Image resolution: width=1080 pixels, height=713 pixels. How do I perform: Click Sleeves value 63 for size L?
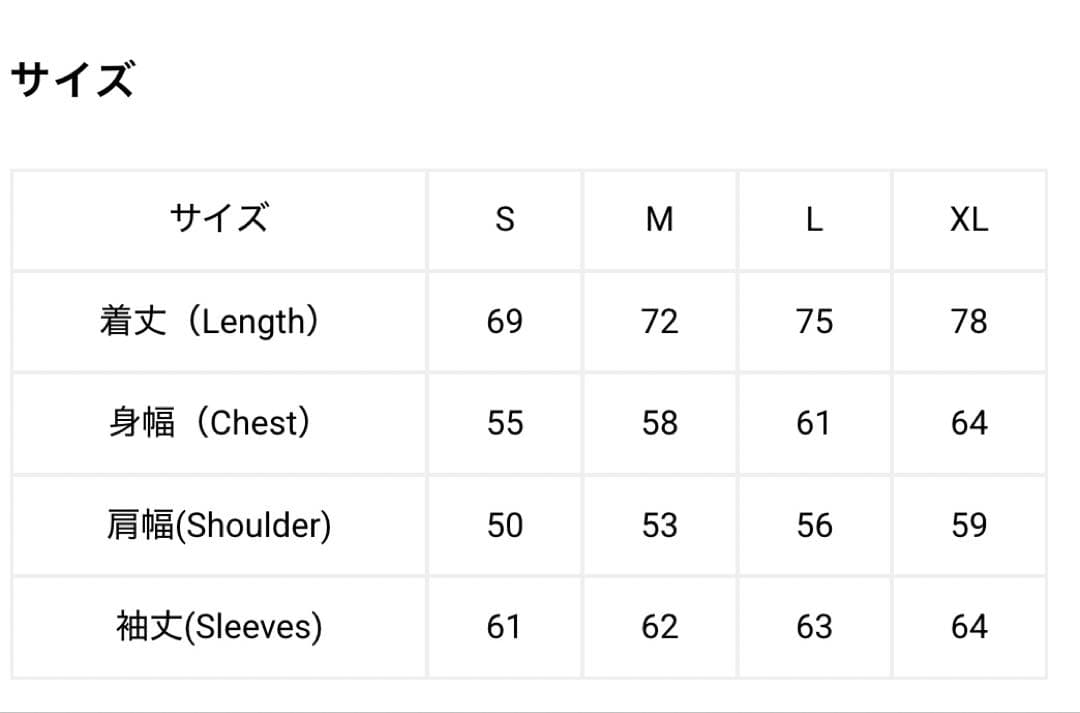814,627
